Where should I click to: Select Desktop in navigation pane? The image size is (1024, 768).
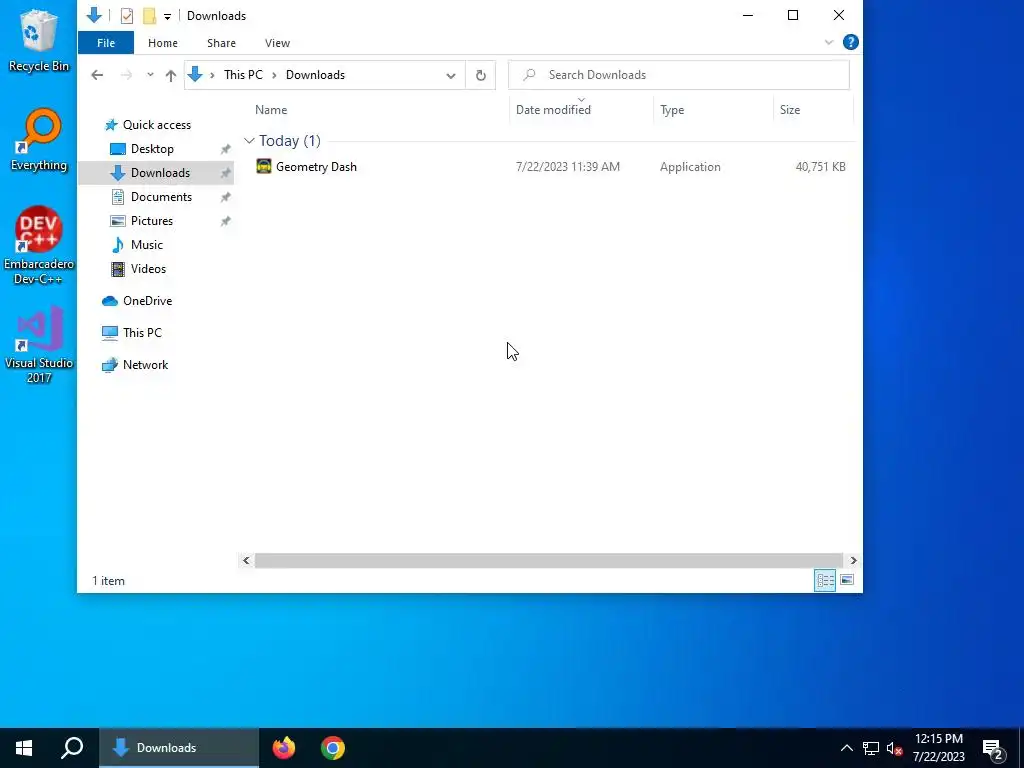[x=152, y=149]
